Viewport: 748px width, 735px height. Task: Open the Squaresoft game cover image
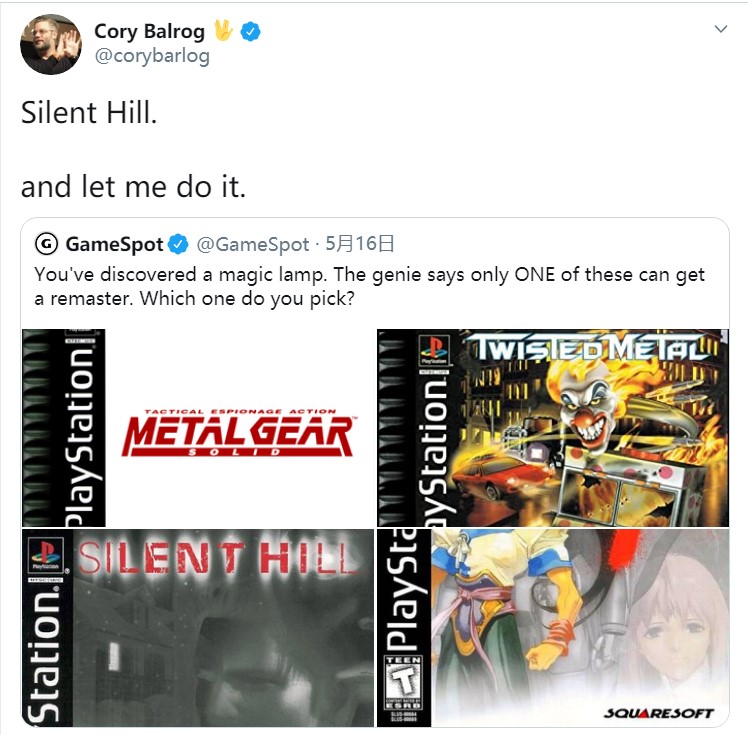pyautogui.click(x=553, y=628)
